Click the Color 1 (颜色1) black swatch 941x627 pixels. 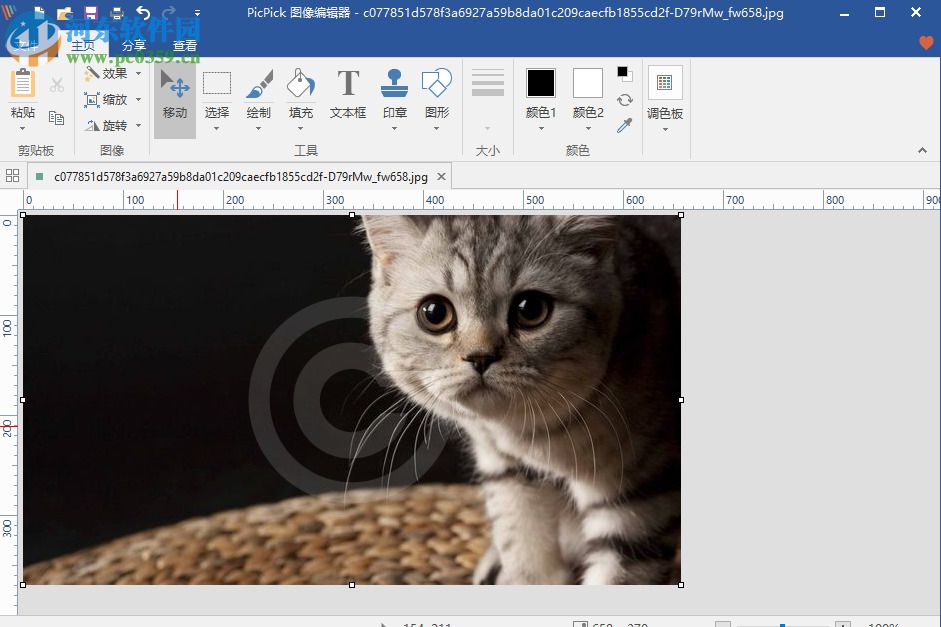541,83
